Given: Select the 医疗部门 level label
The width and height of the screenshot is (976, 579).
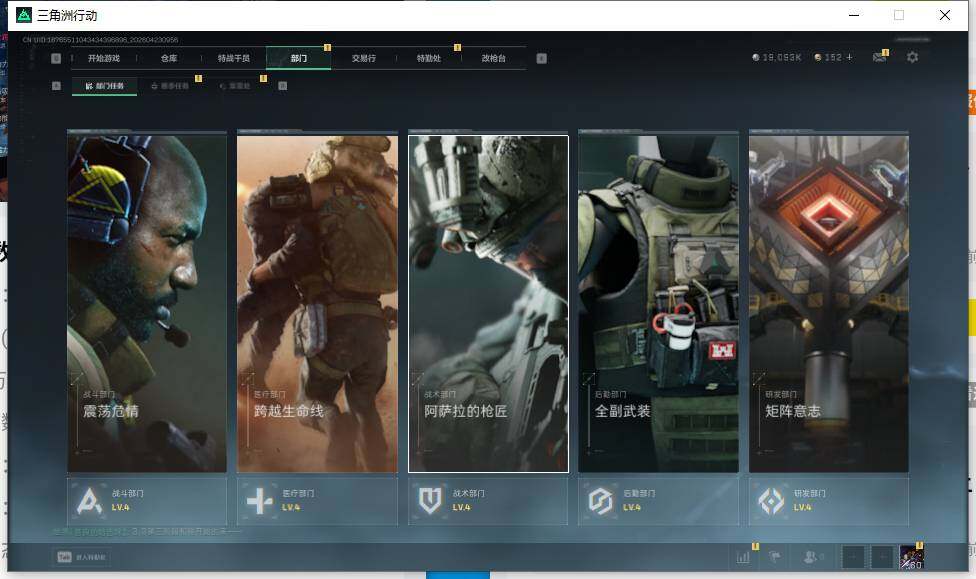Looking at the screenshot, I should (291, 507).
